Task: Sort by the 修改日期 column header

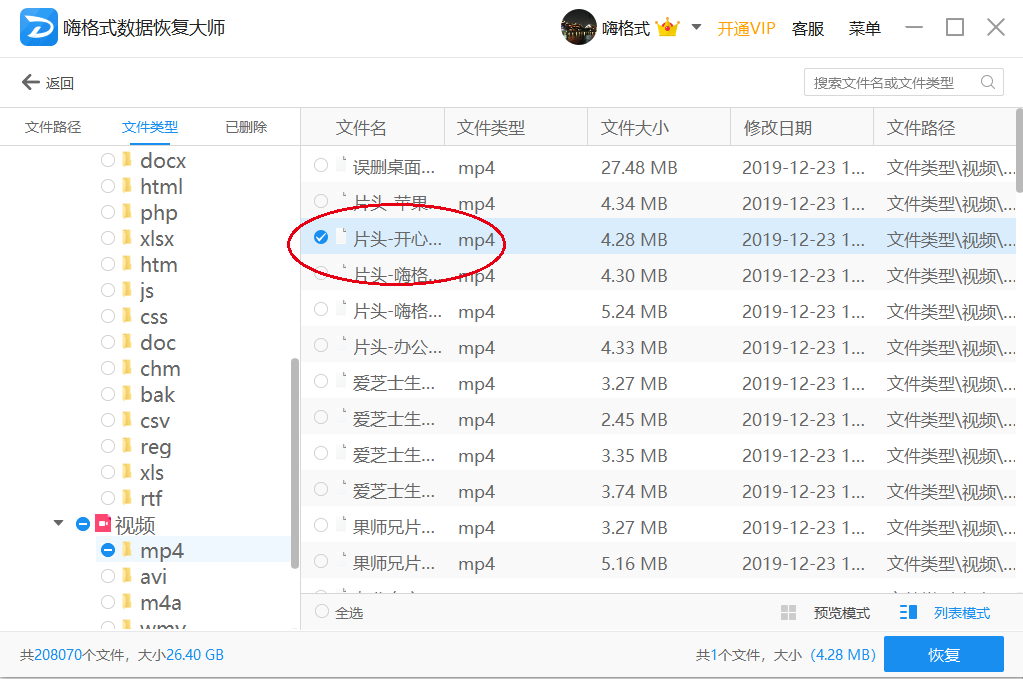Action: coord(778,128)
